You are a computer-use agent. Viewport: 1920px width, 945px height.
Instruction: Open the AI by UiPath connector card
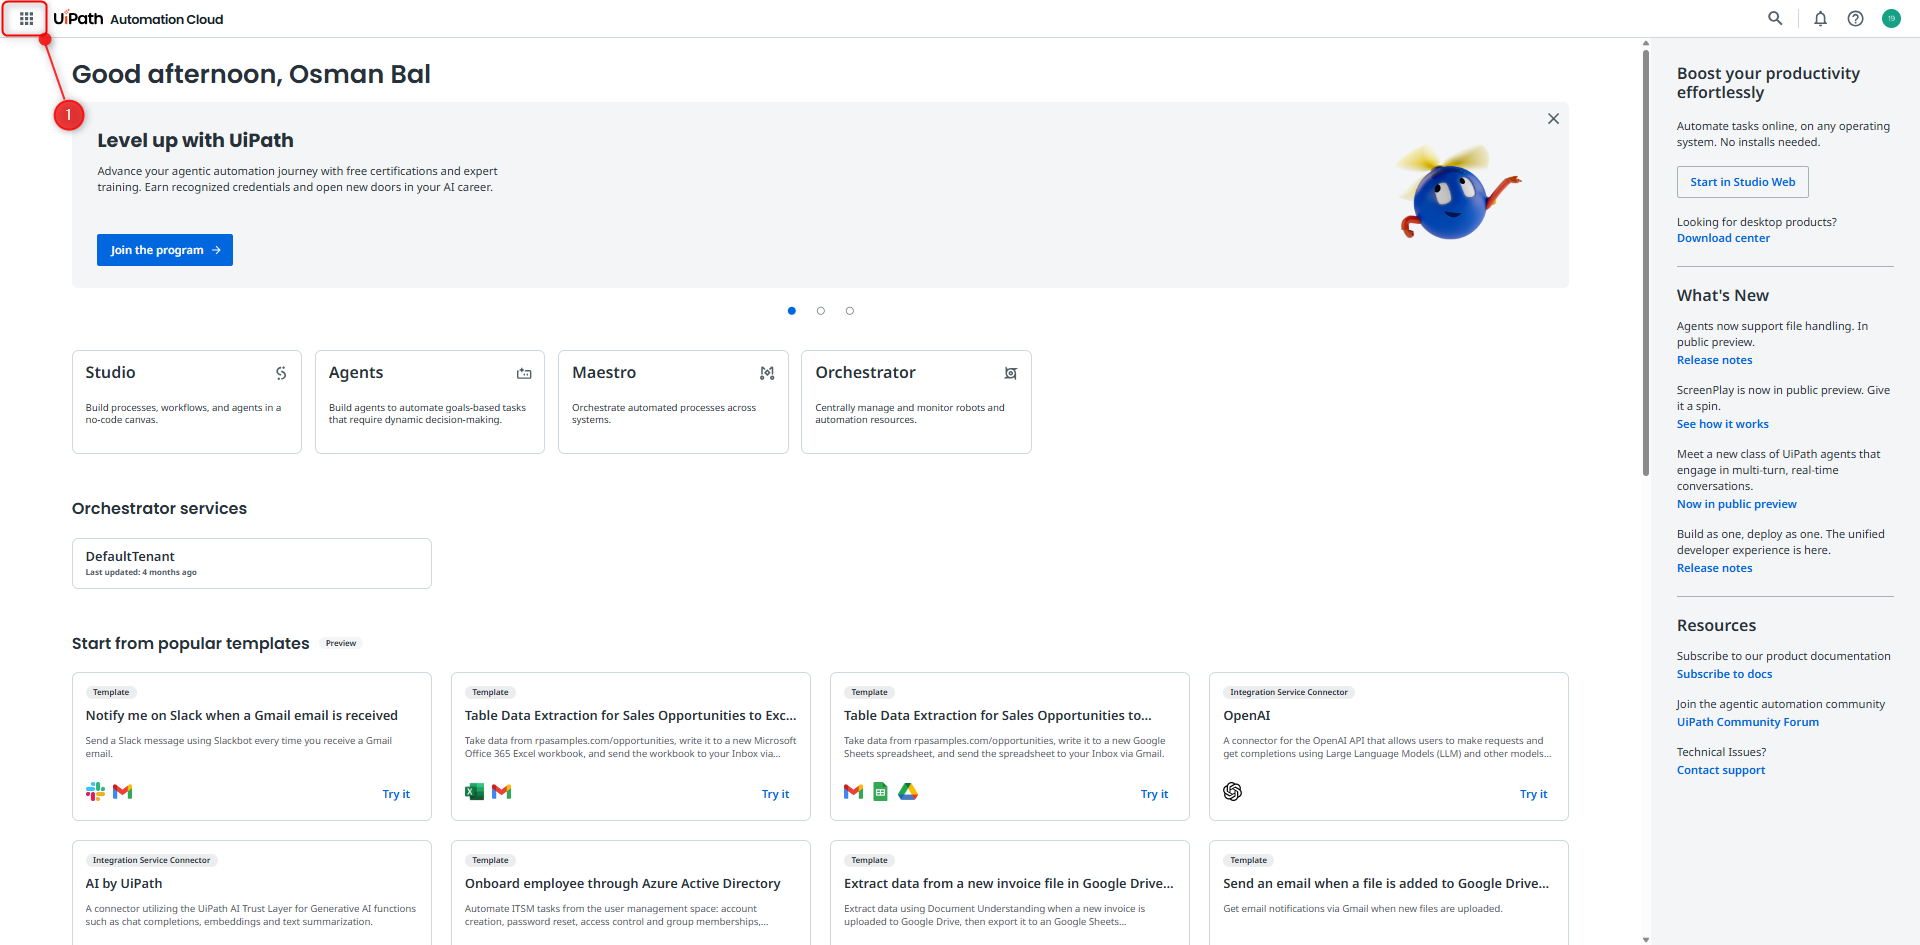[x=252, y=892]
